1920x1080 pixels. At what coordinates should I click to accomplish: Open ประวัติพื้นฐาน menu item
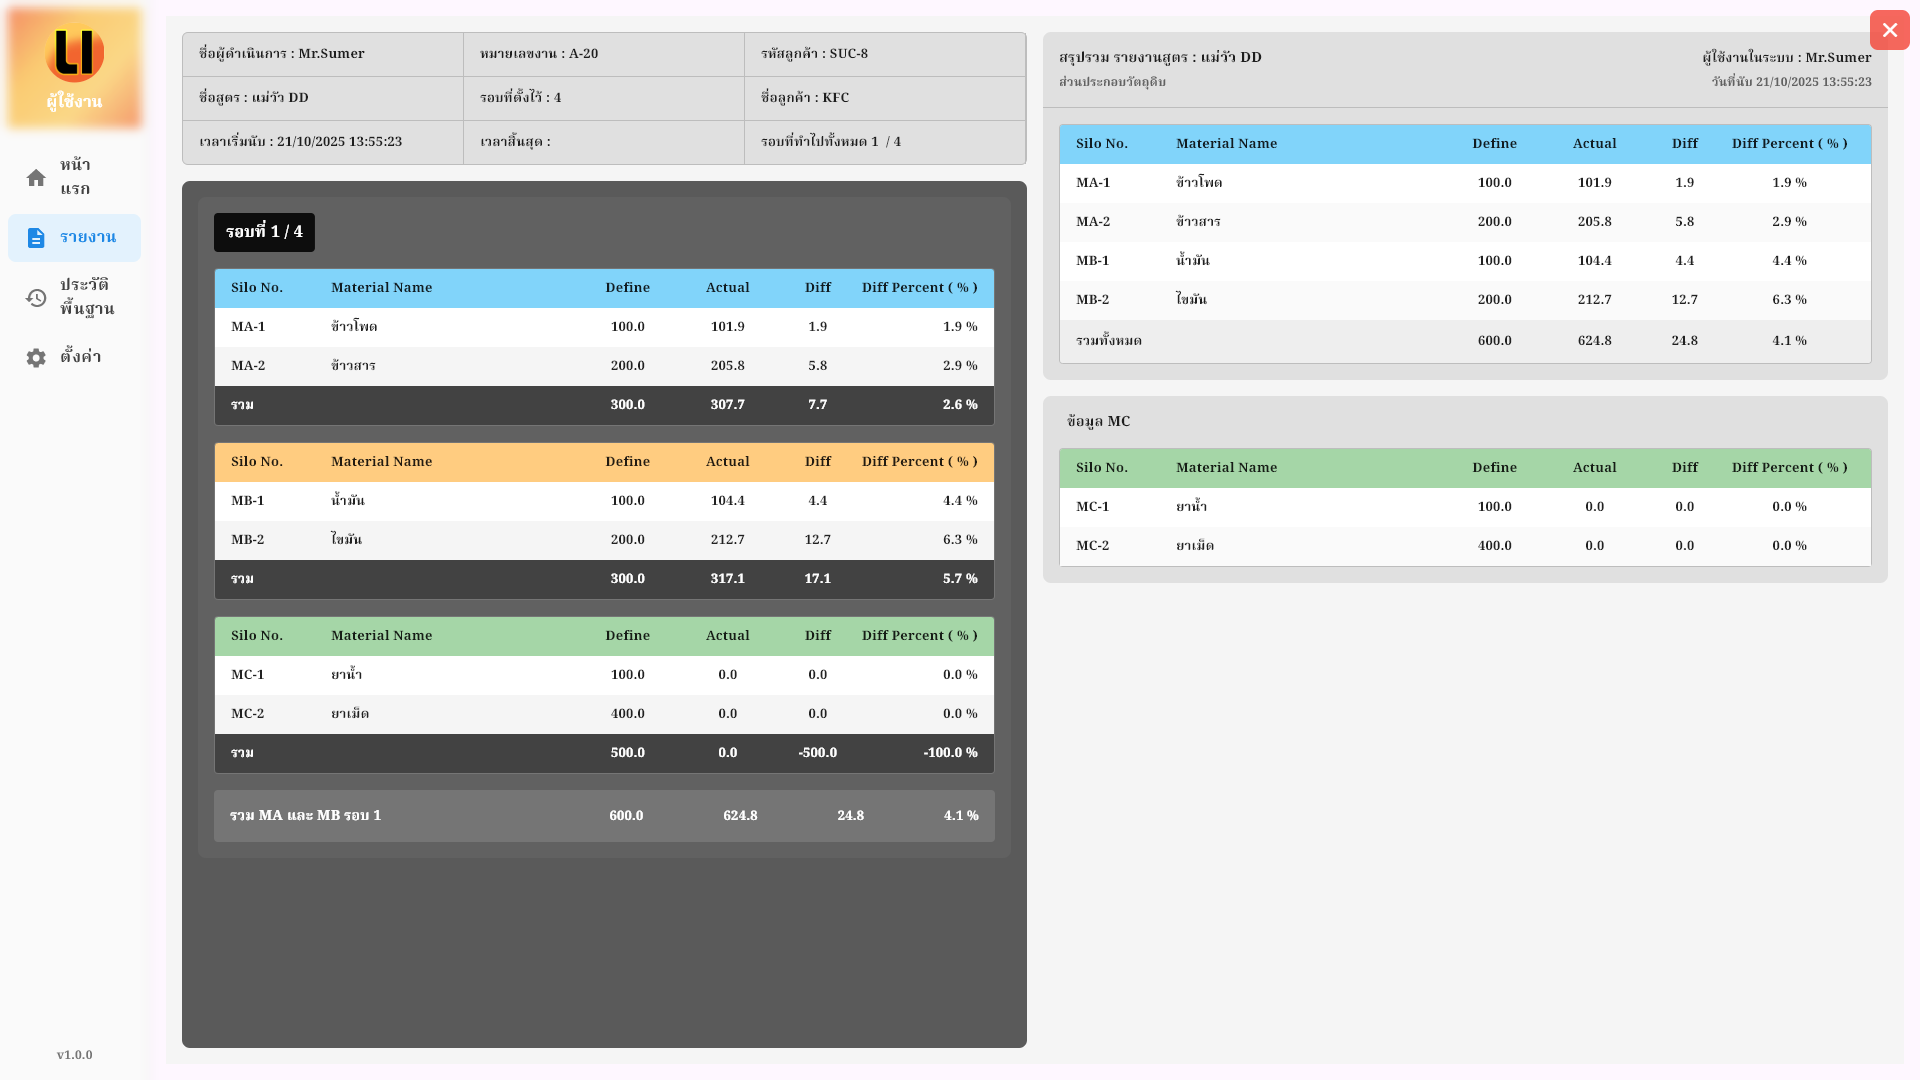tap(87, 297)
